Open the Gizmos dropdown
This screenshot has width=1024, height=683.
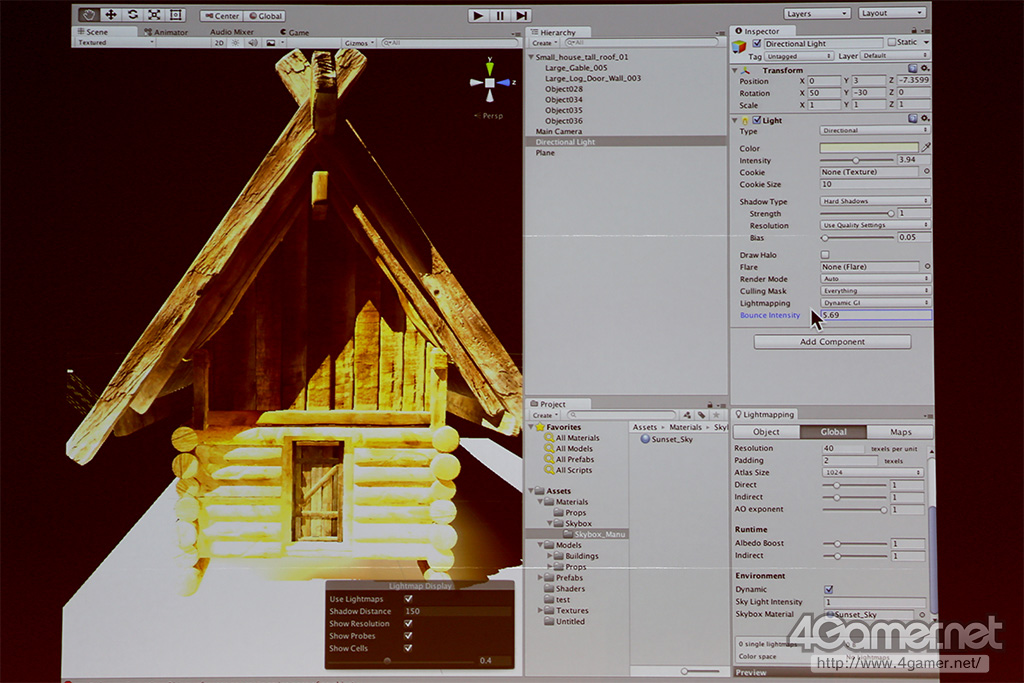(x=359, y=43)
